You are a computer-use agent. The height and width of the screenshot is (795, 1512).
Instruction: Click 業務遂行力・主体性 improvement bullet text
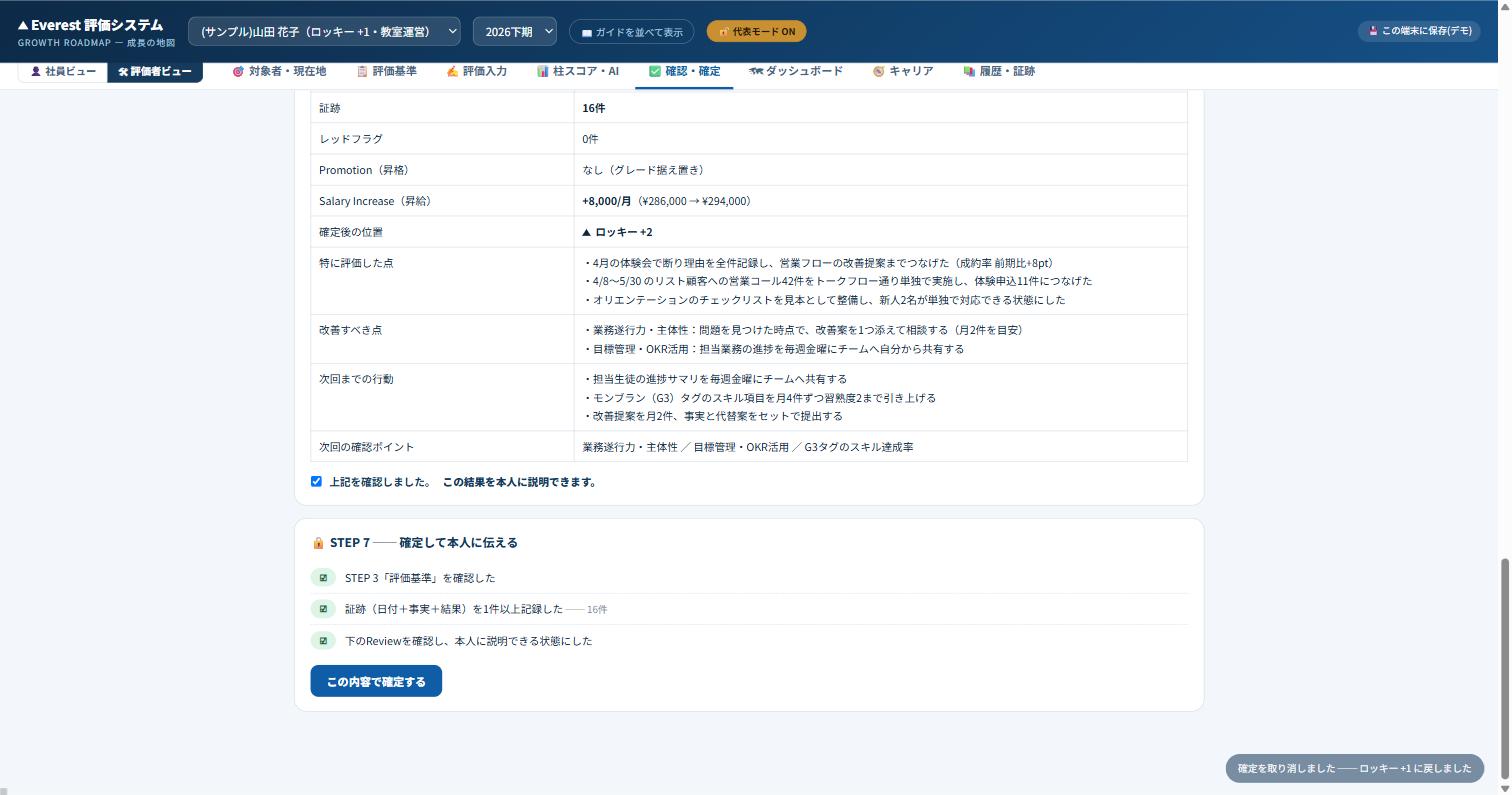pyautogui.click(x=805, y=330)
